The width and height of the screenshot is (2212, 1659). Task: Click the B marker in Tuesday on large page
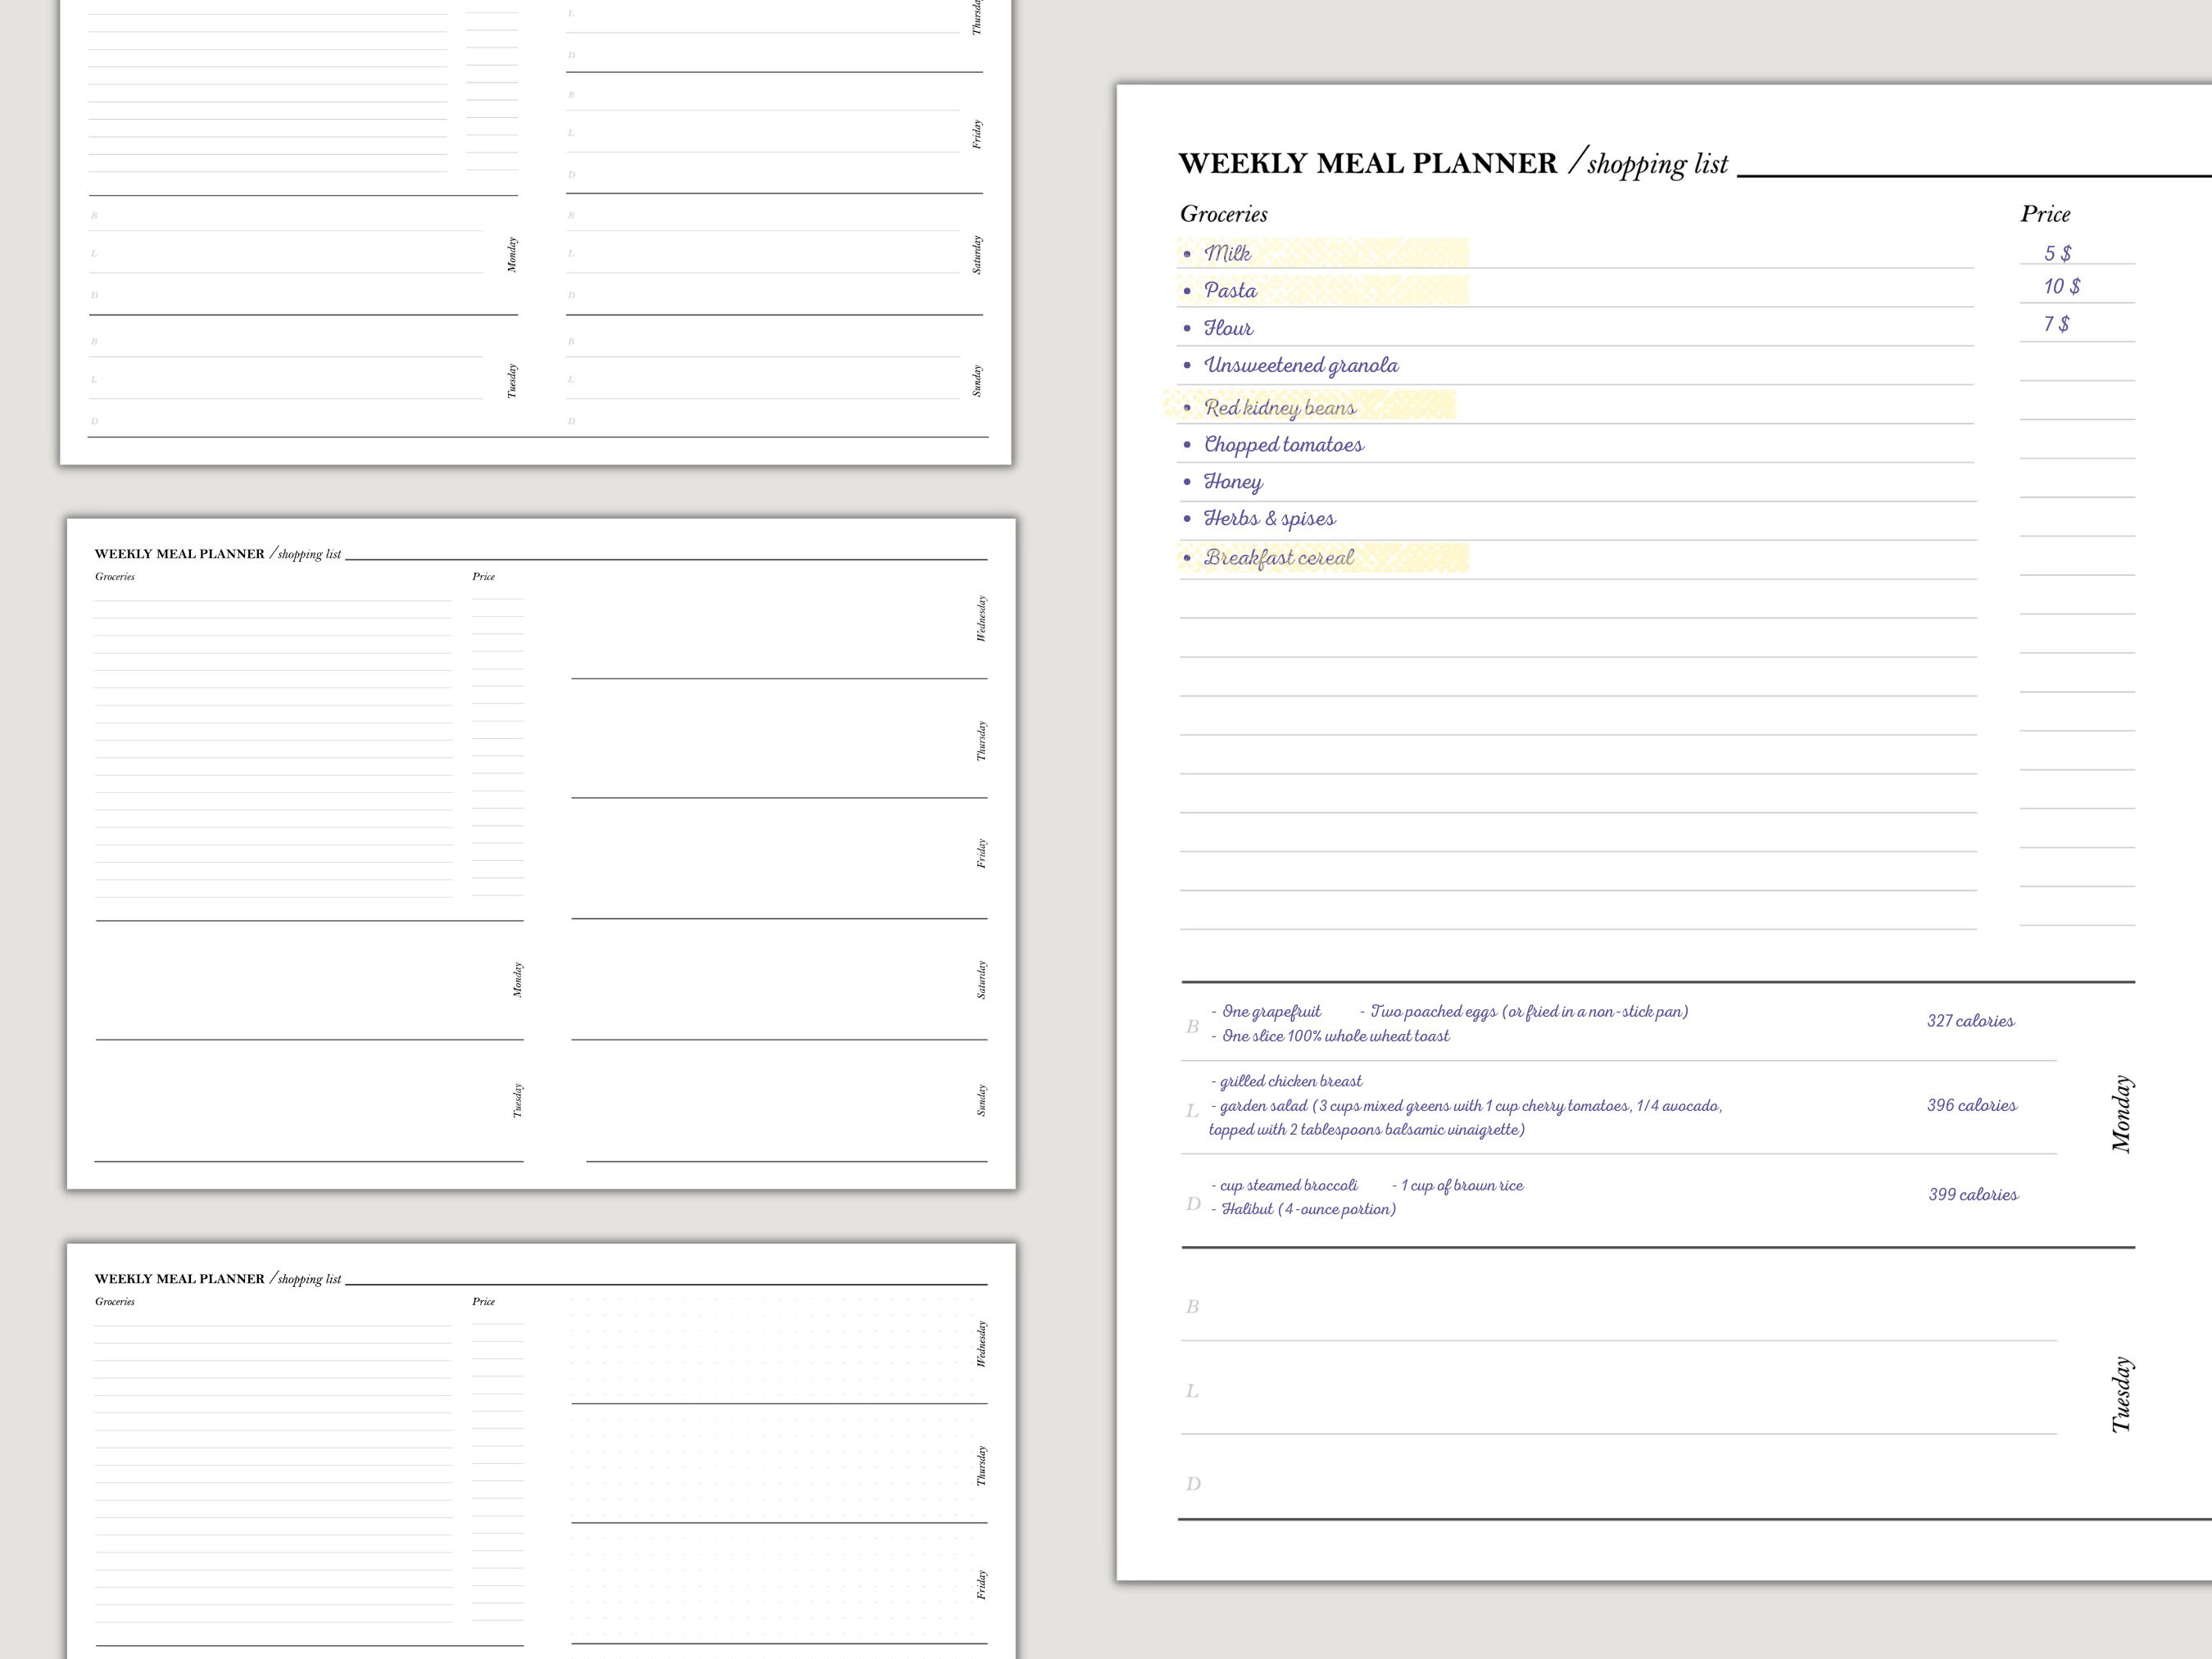tap(1192, 1306)
